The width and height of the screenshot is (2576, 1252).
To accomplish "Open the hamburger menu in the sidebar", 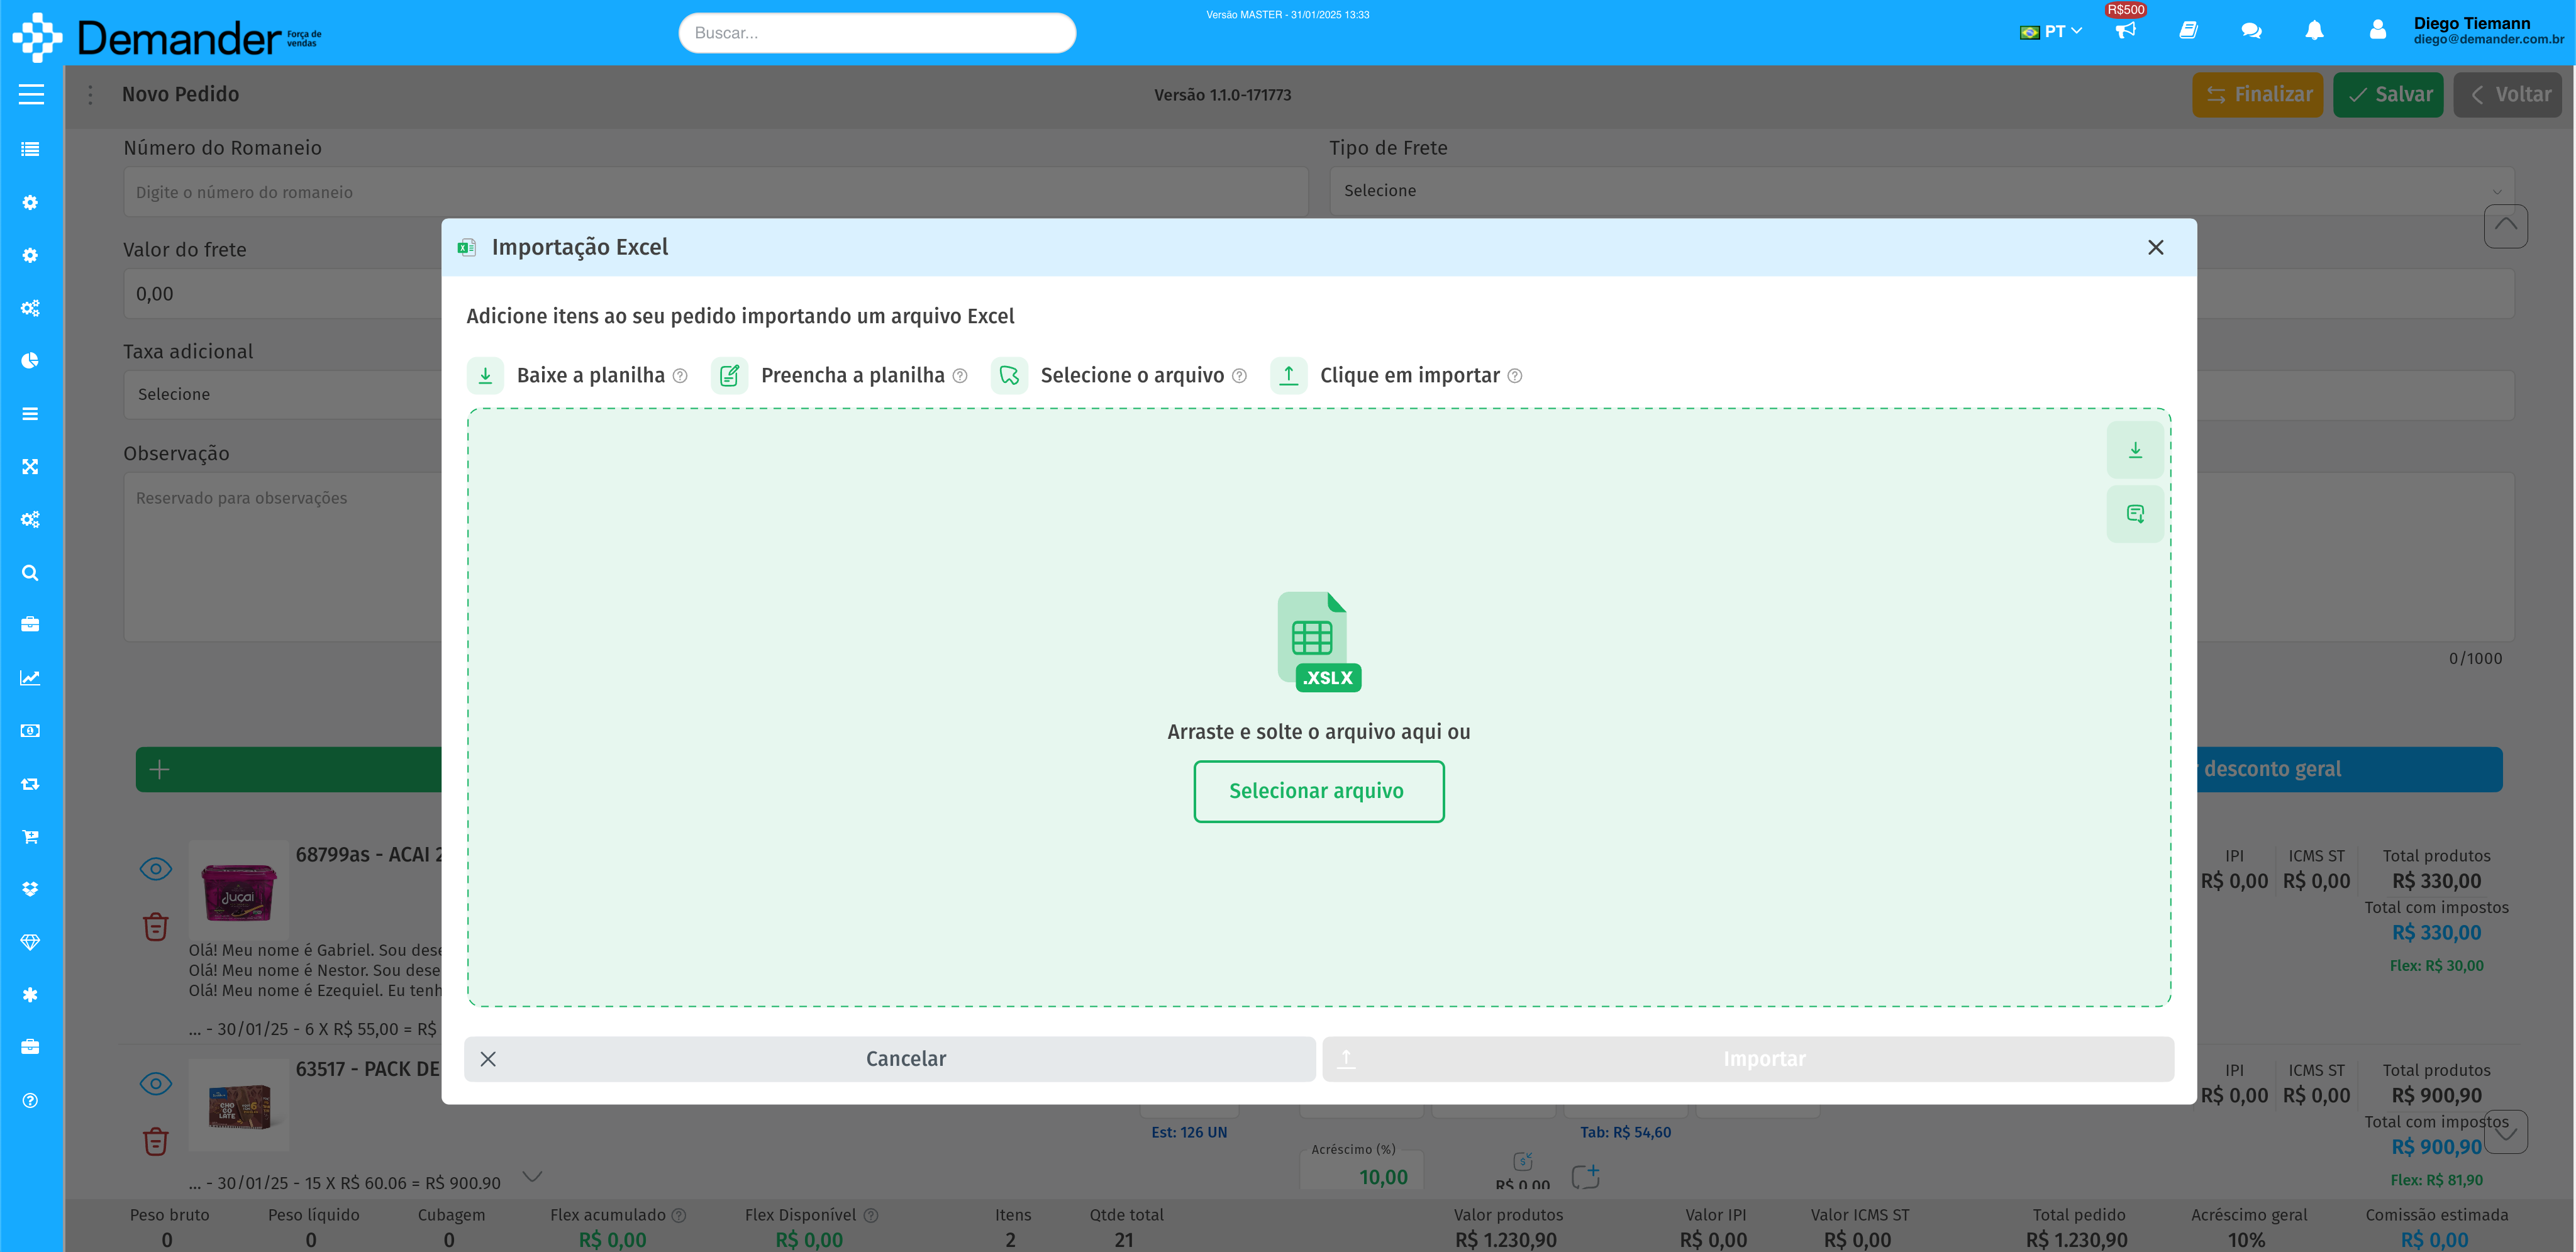I will [x=31, y=94].
